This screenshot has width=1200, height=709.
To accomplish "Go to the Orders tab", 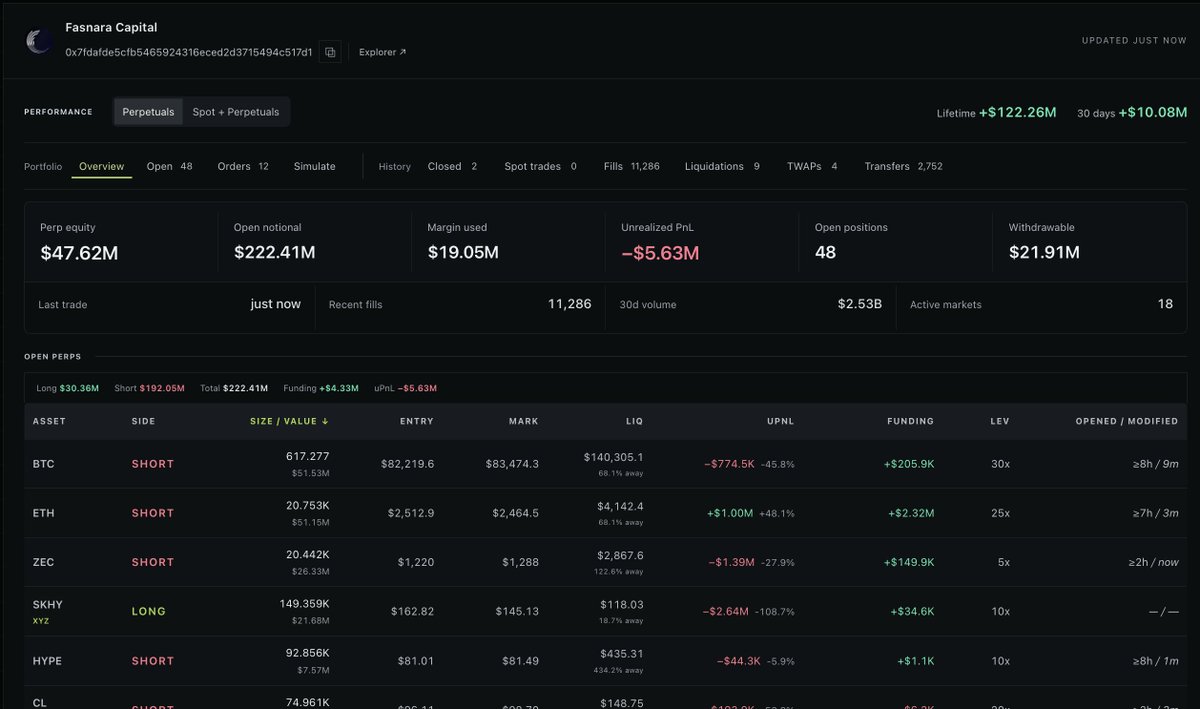I will (243, 166).
